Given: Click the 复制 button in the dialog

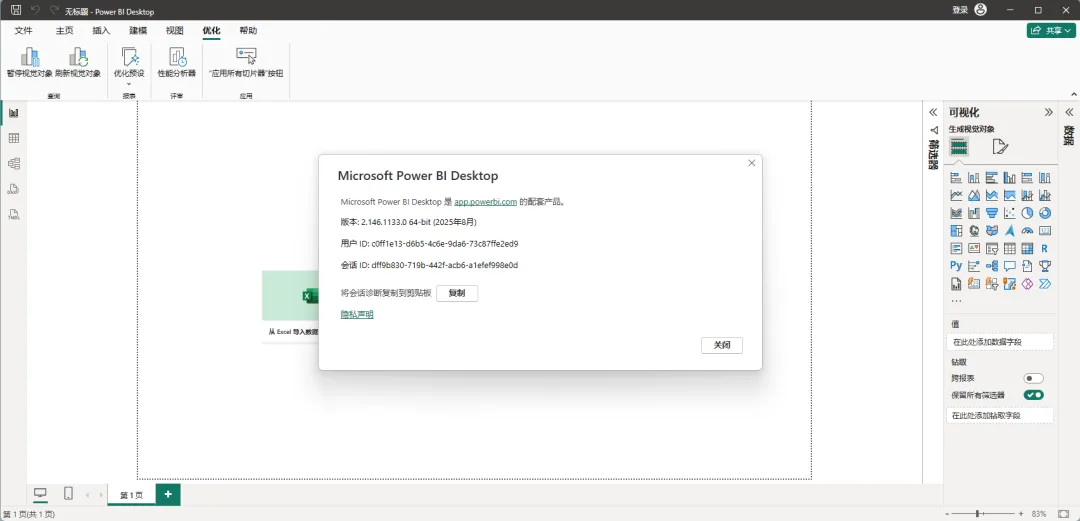Looking at the screenshot, I should point(457,293).
